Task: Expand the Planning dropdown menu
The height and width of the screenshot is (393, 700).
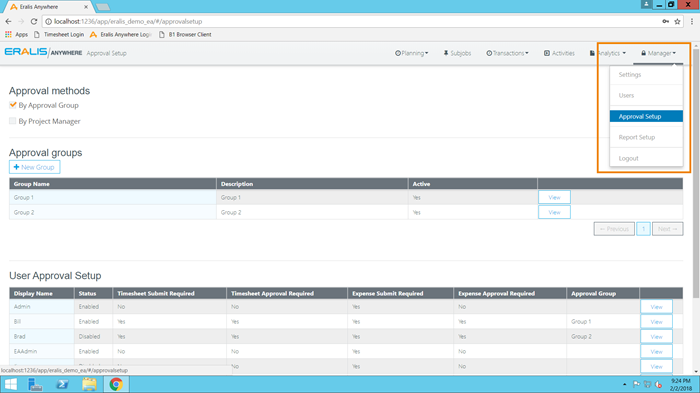Action: (412, 53)
